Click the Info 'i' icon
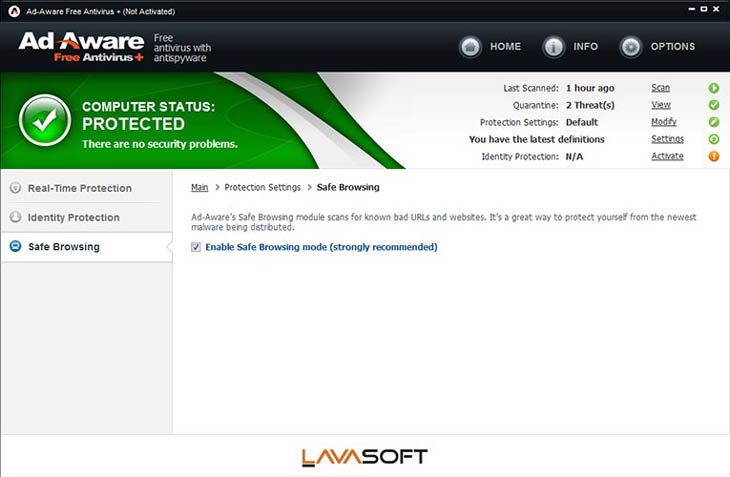730x477 pixels. click(554, 47)
